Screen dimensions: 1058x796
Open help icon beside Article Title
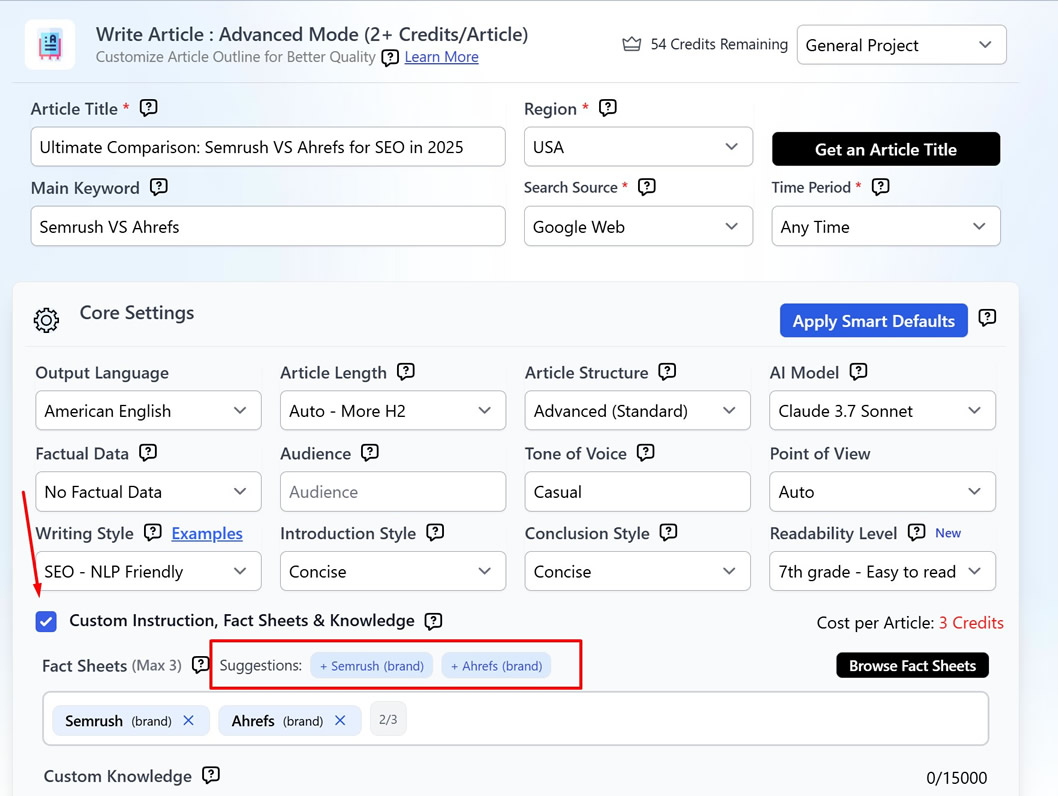148,108
